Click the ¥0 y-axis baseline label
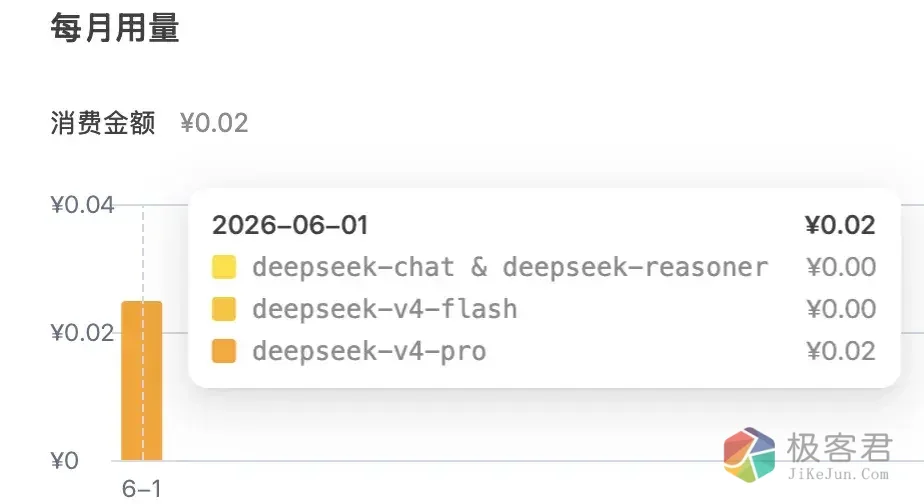924x504 pixels. tap(65, 460)
